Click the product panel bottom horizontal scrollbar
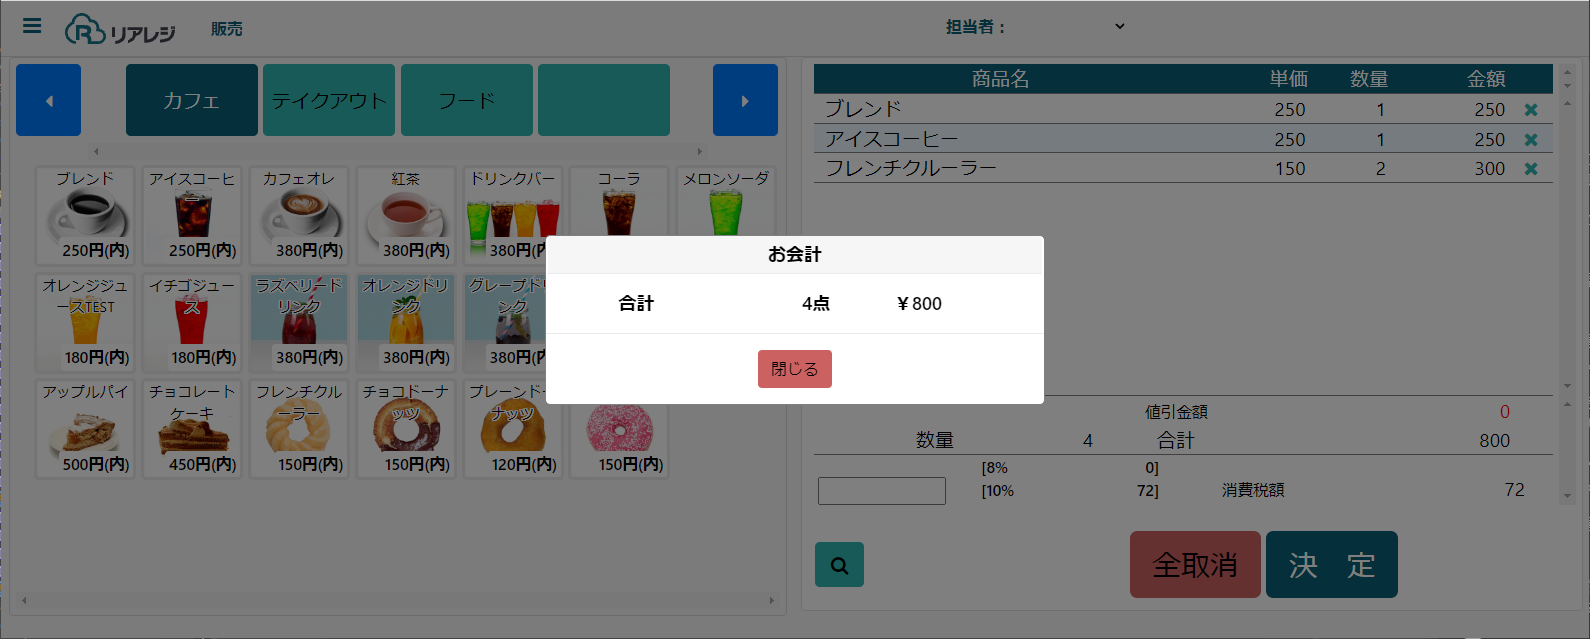This screenshot has height=639, width=1590. pos(397,601)
